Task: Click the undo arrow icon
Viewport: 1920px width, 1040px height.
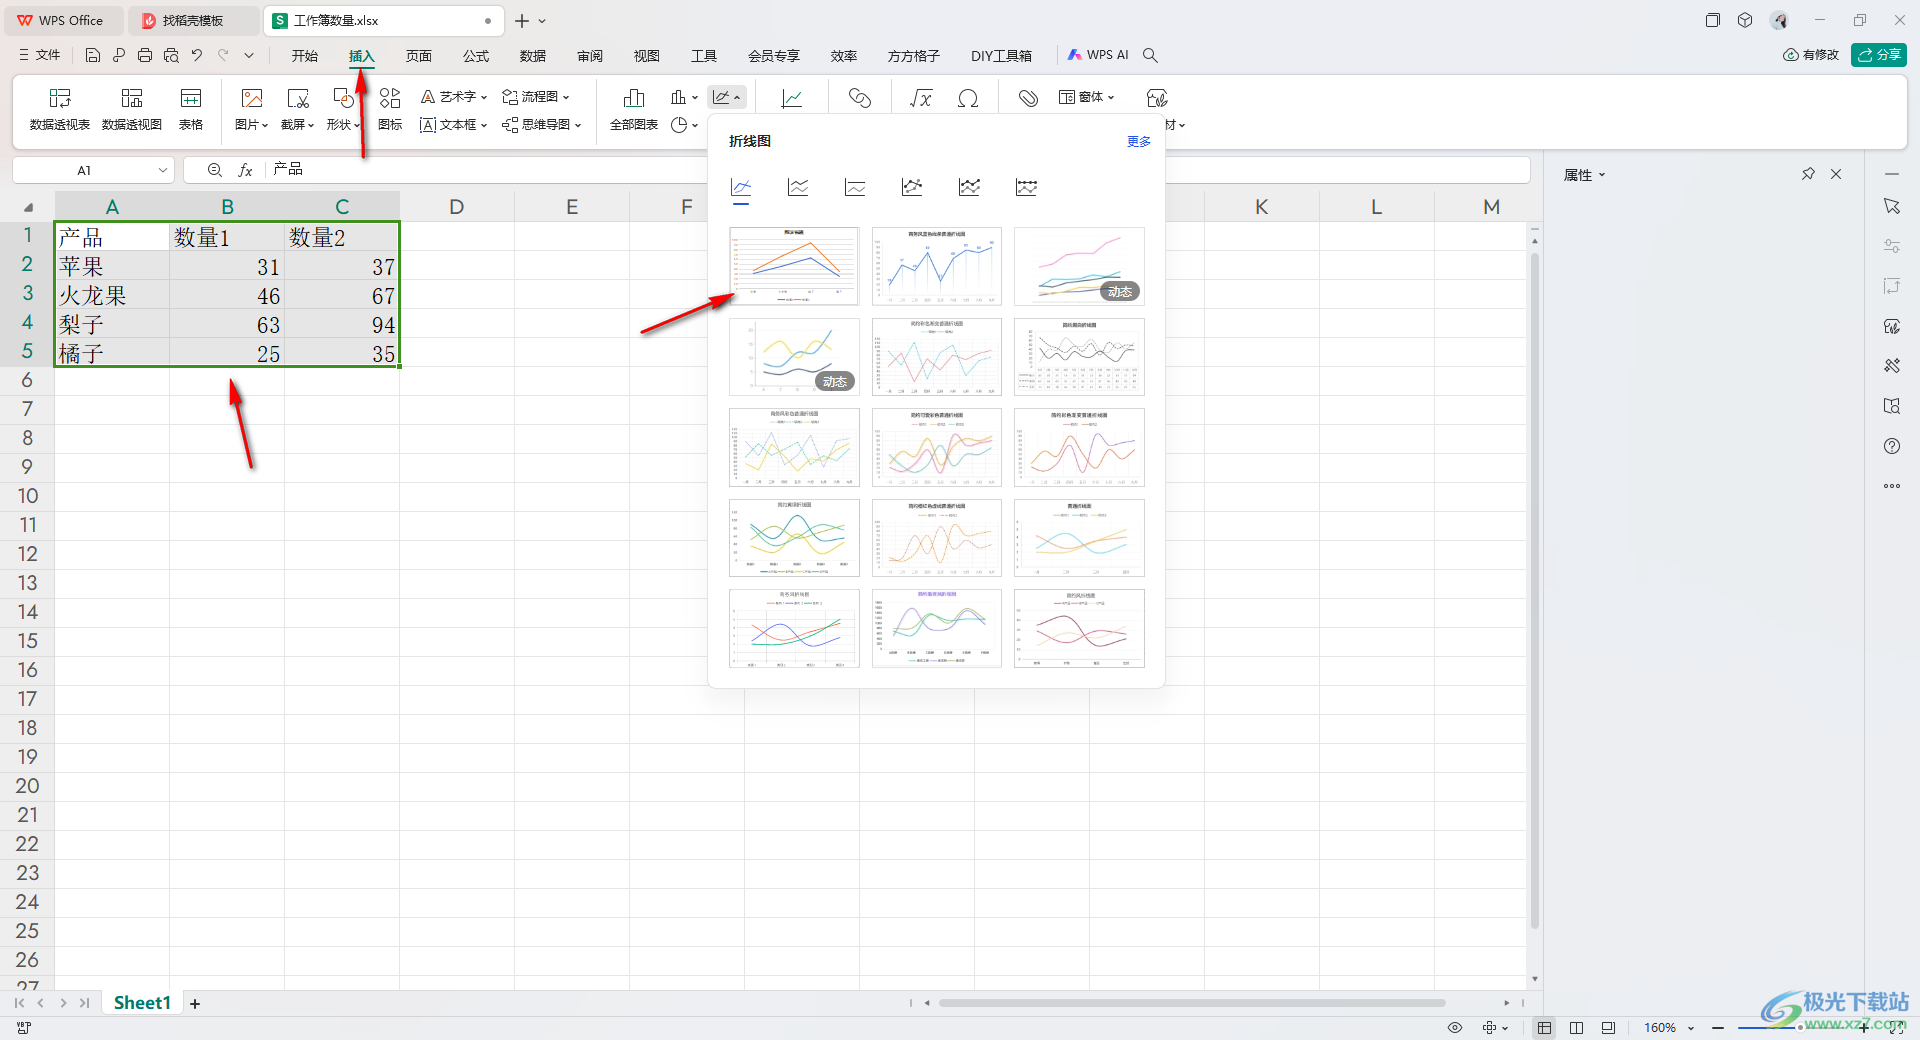Action: [x=197, y=56]
